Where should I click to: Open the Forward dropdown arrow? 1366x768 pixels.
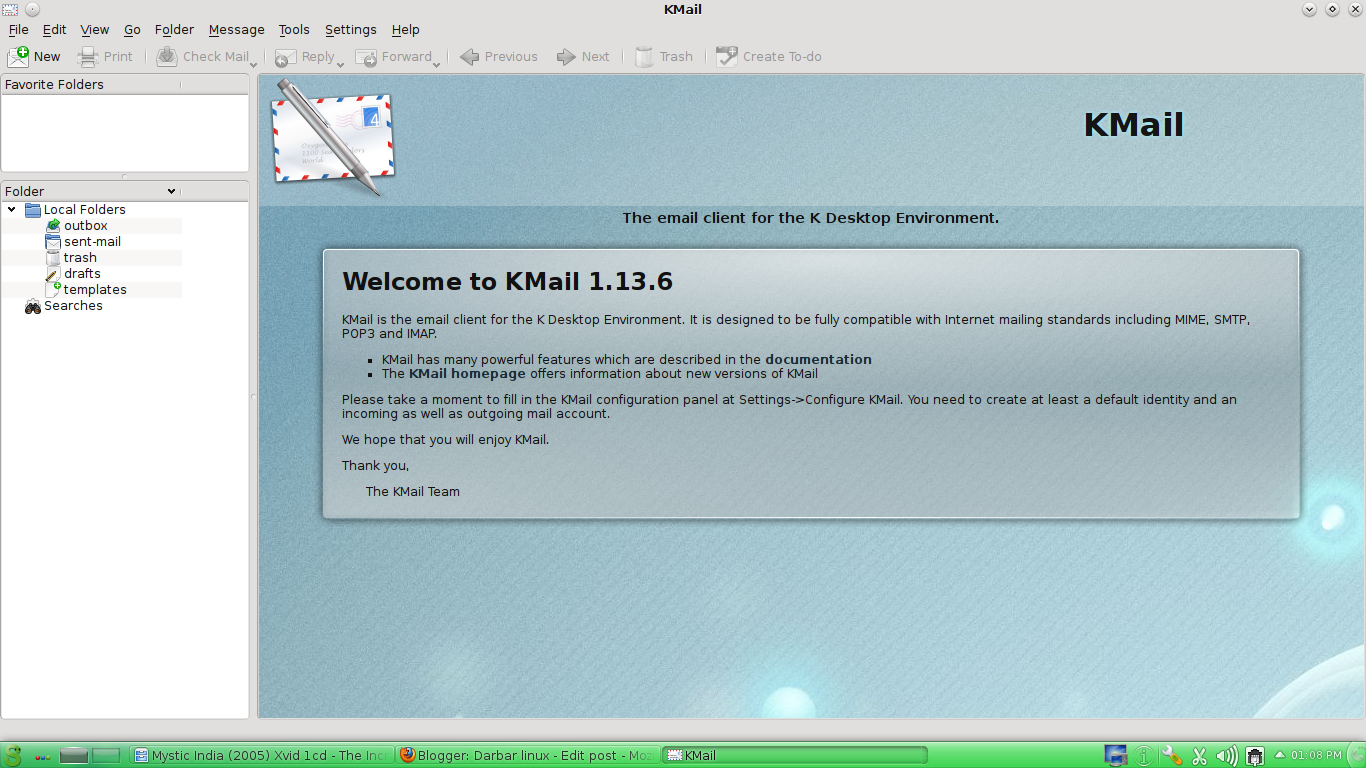pos(437,62)
